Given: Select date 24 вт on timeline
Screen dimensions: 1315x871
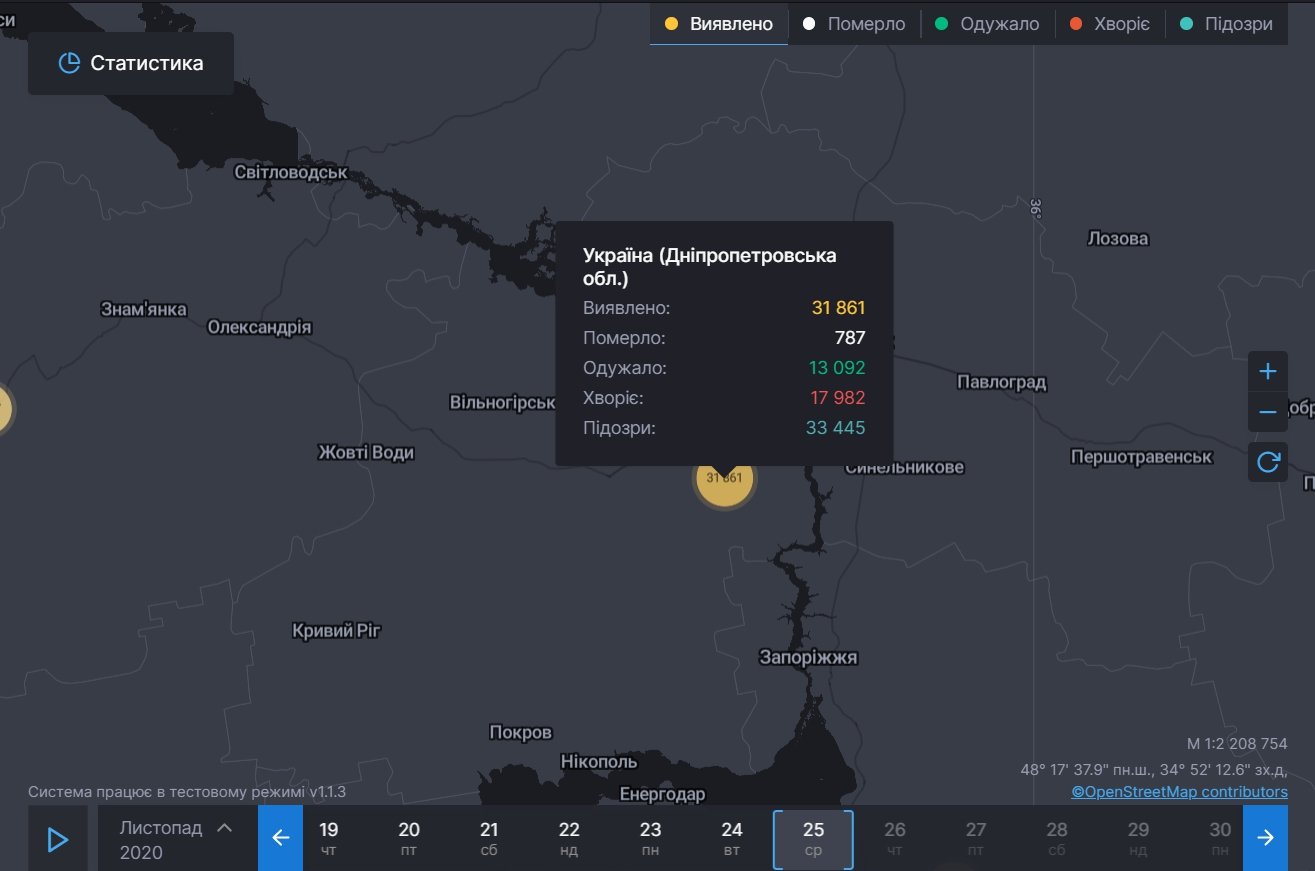Looking at the screenshot, I should pos(732,839).
